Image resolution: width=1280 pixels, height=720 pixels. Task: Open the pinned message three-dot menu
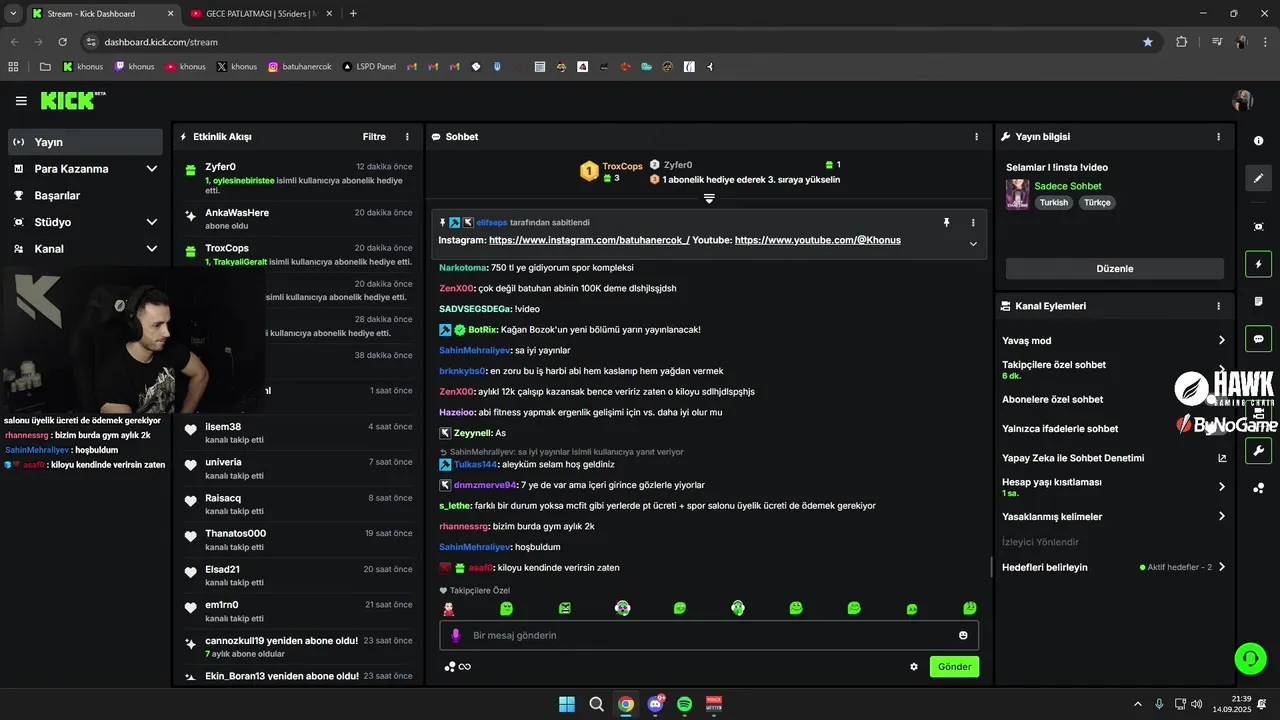coord(973,222)
